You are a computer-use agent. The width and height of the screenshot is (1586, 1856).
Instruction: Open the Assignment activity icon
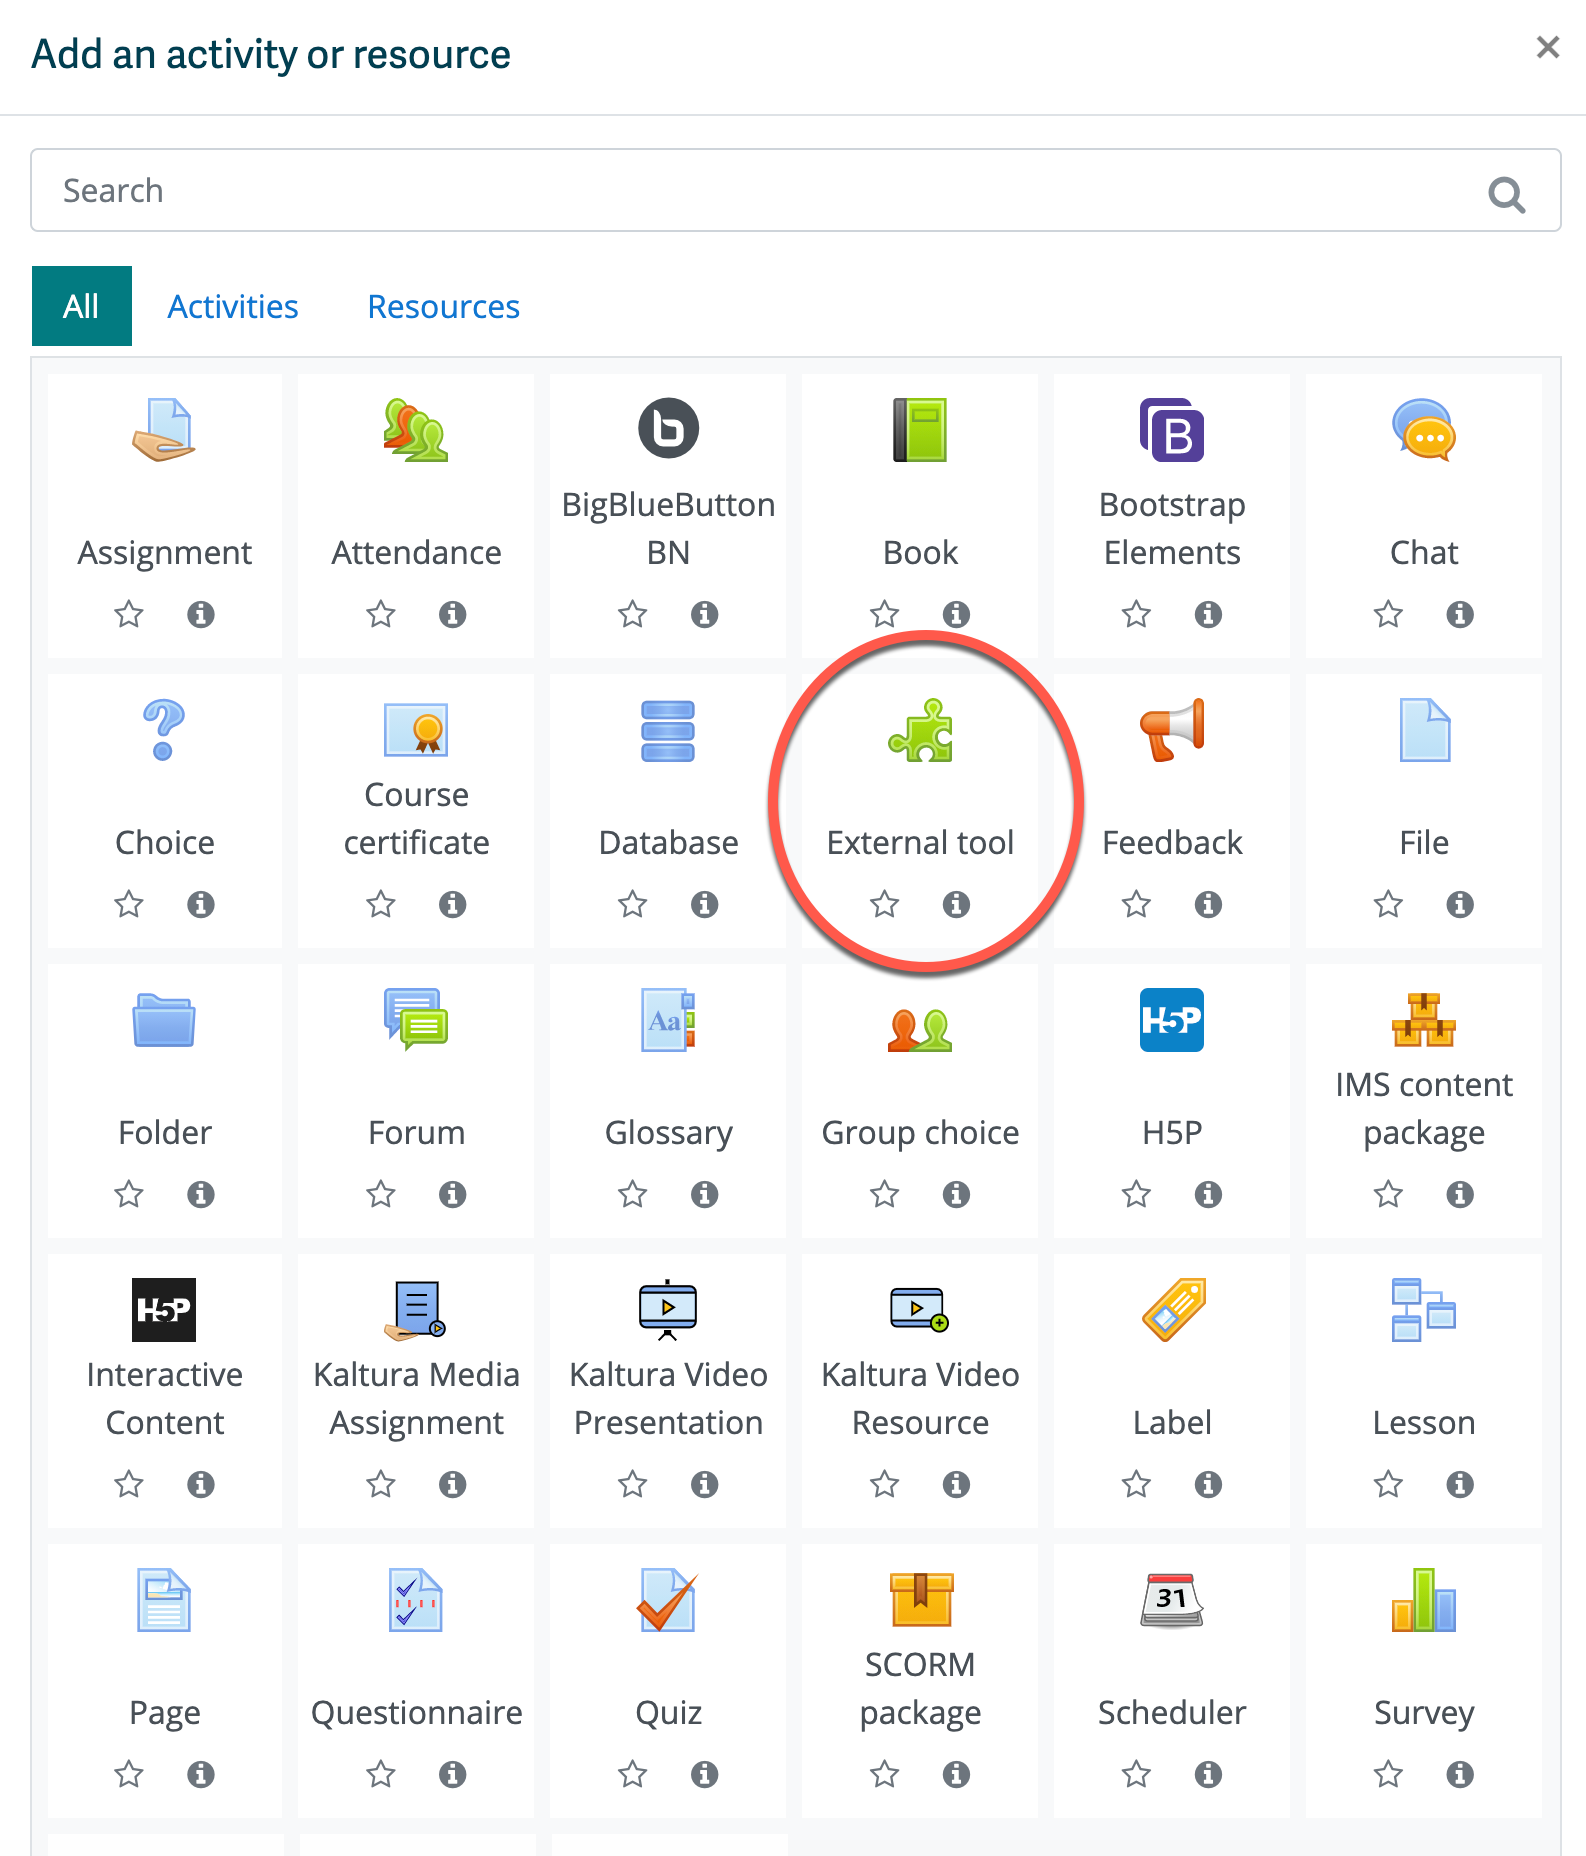[x=164, y=430]
